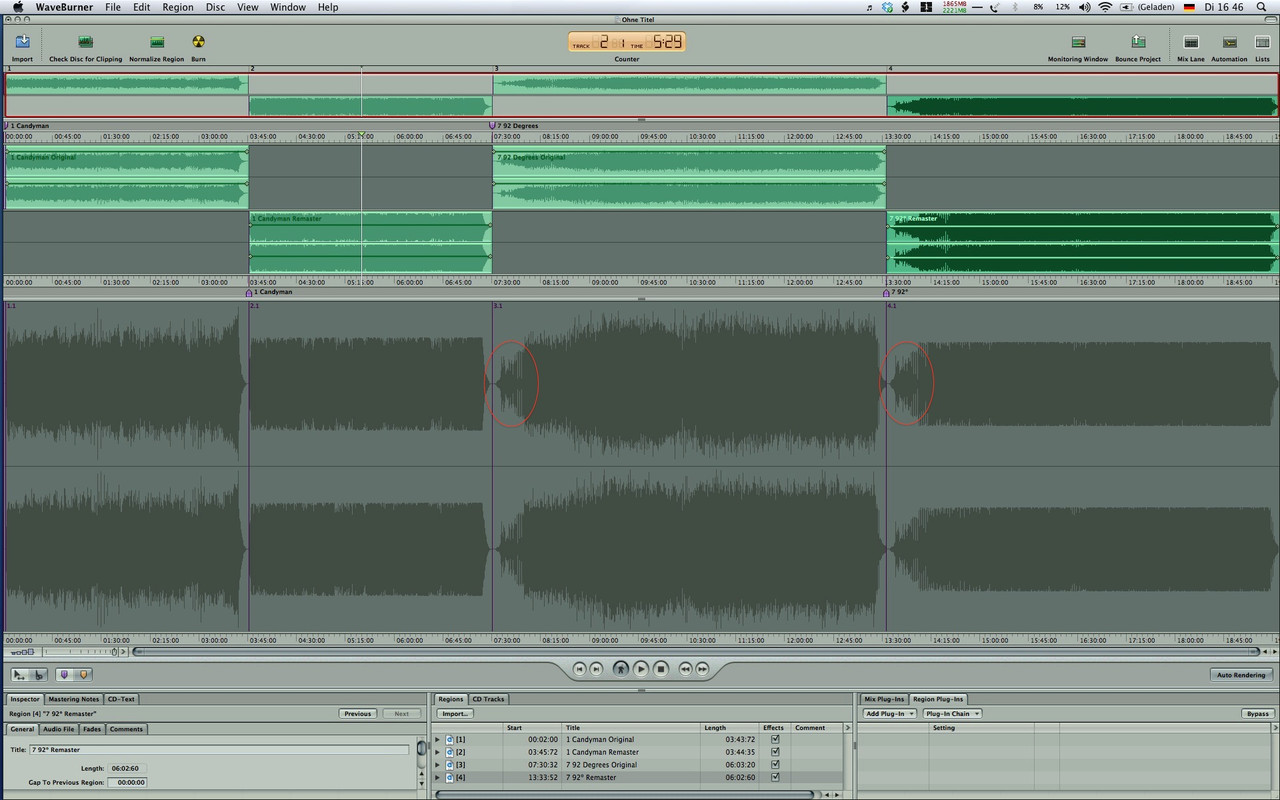This screenshot has height=800, width=1280.
Task: Open the Apple menu
Action: [x=17, y=7]
